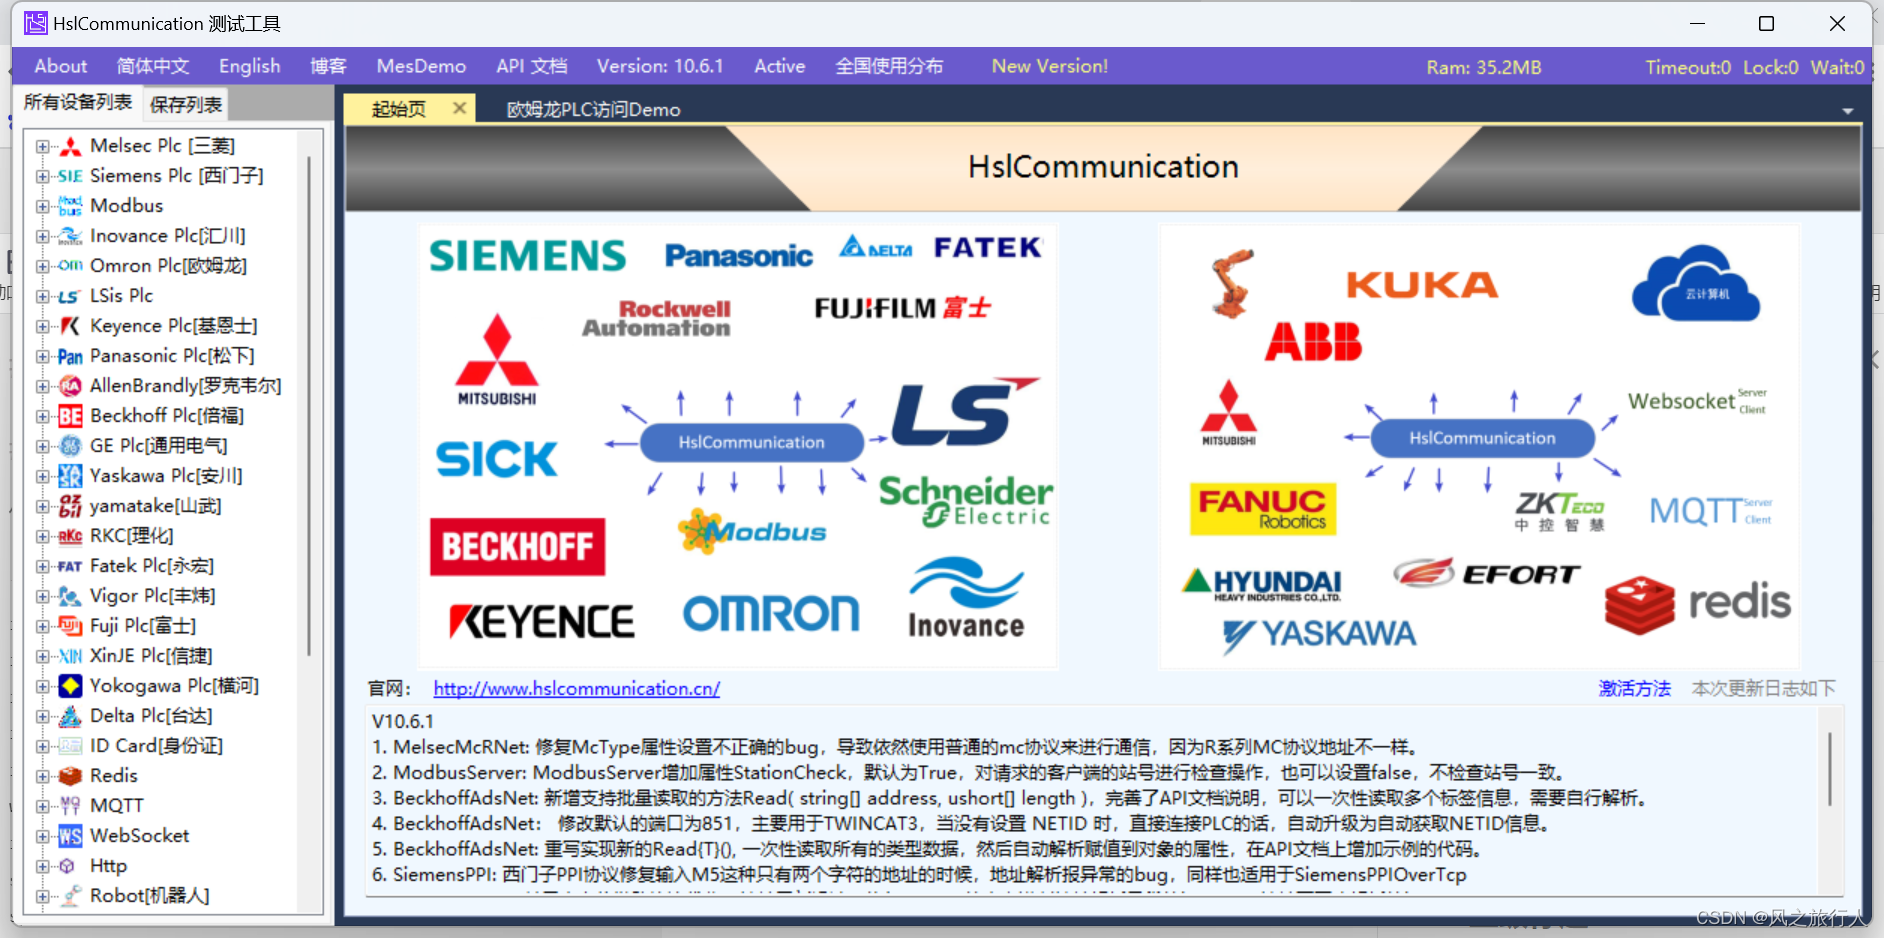Click the Fuji Plc icon in tree

pos(70,626)
